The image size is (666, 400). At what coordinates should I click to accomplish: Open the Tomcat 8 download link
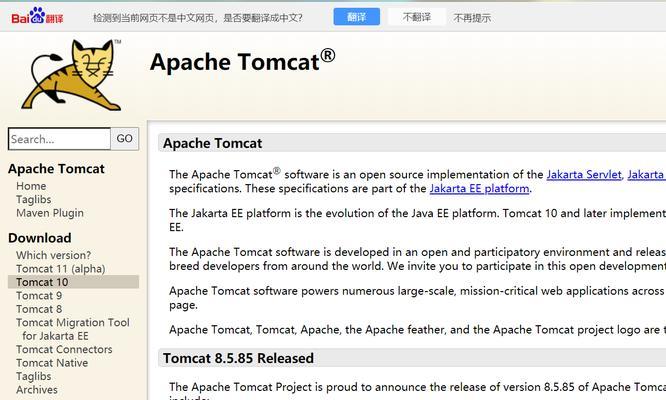point(39,309)
